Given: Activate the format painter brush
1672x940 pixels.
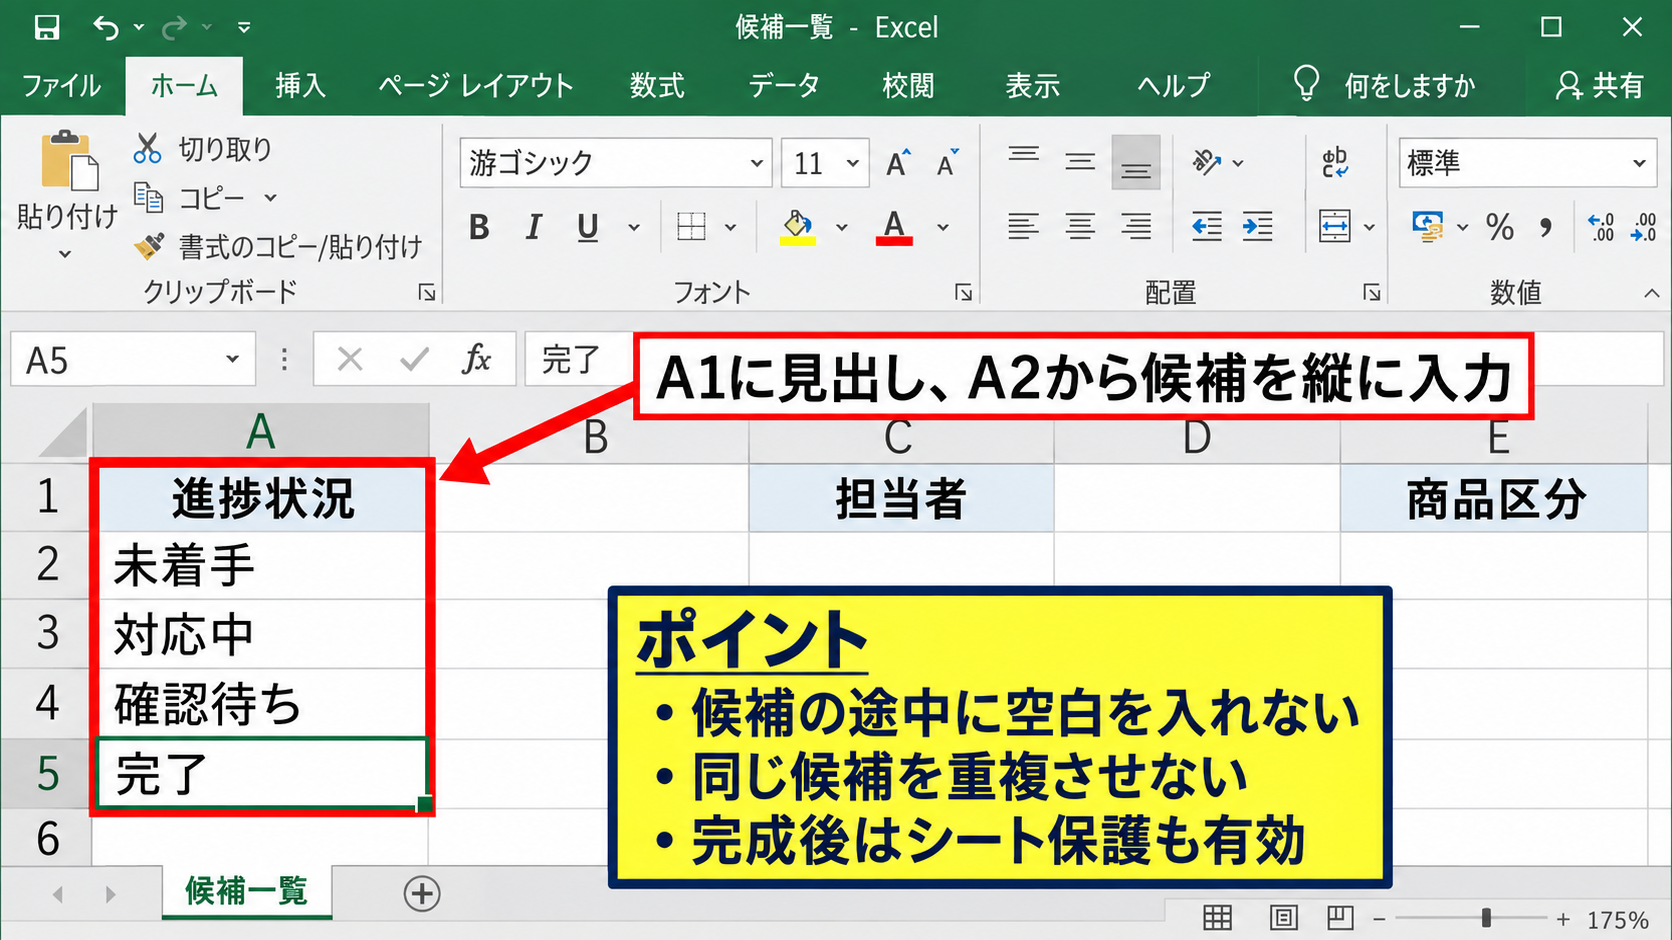Looking at the screenshot, I should pos(149,245).
